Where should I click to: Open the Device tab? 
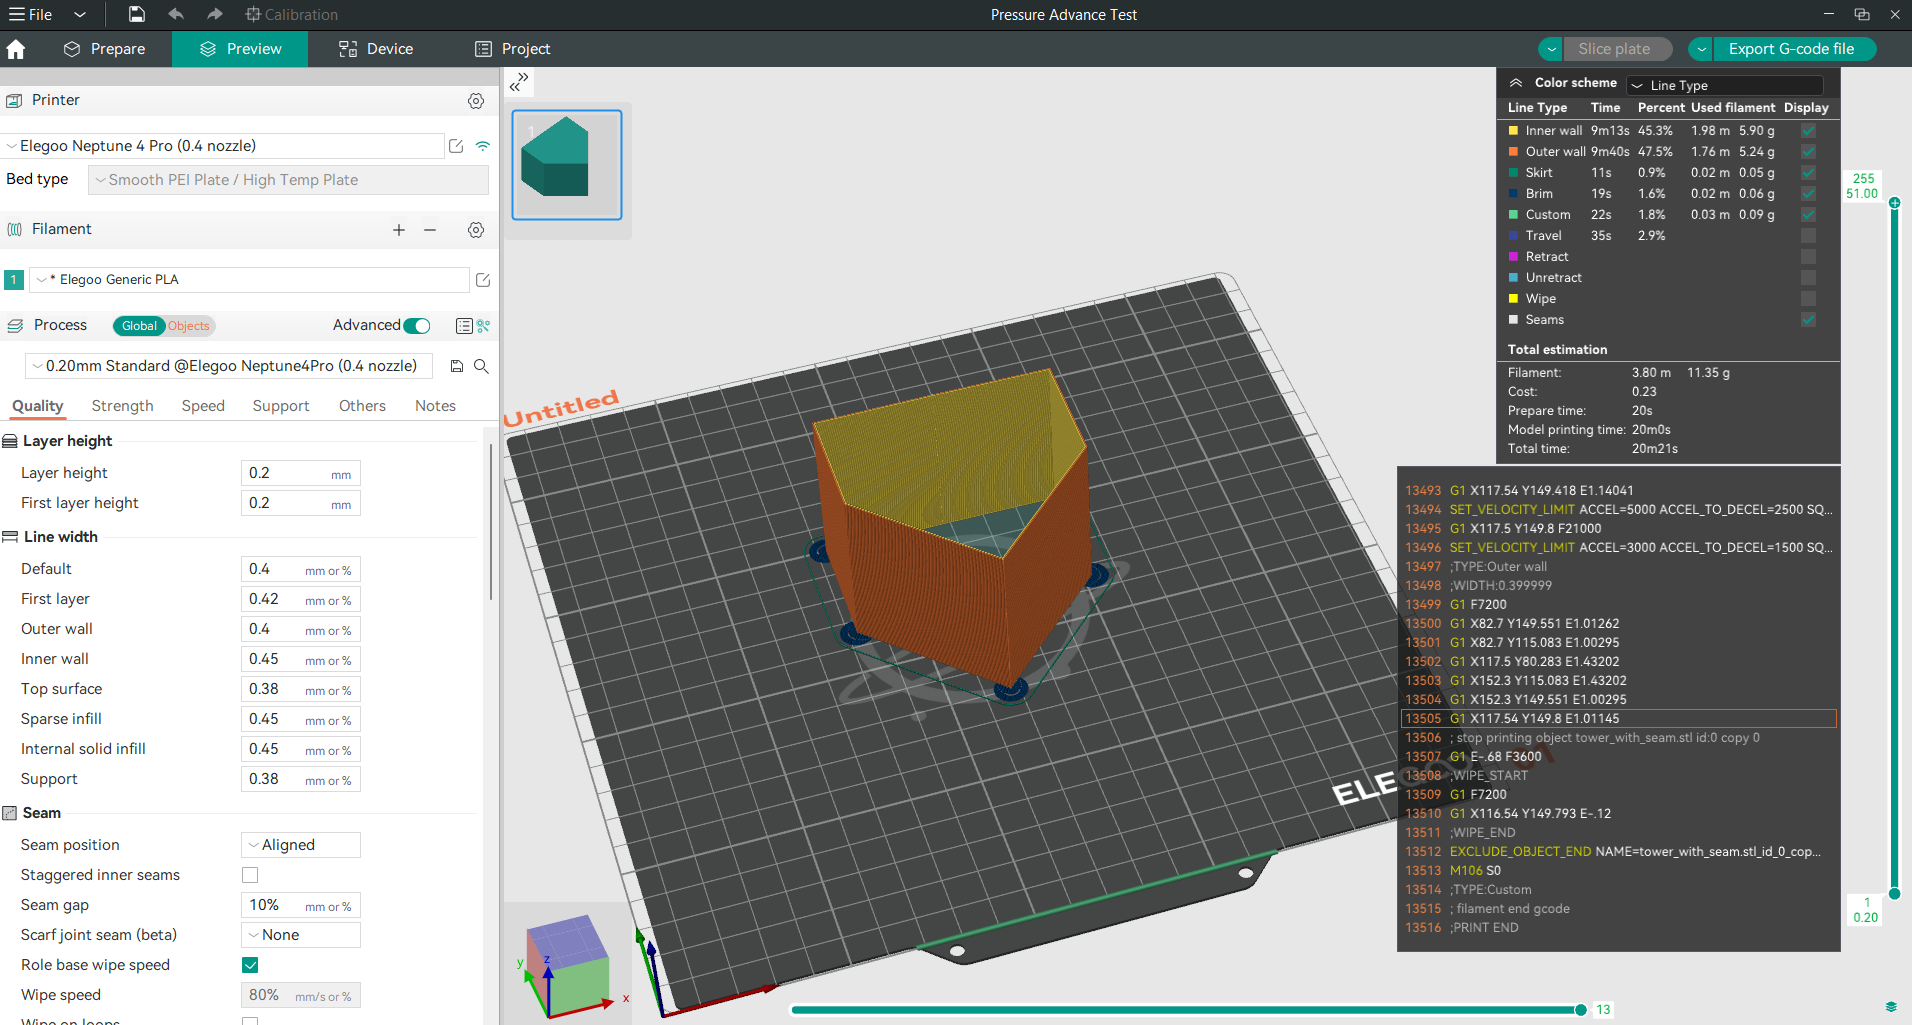click(376, 49)
